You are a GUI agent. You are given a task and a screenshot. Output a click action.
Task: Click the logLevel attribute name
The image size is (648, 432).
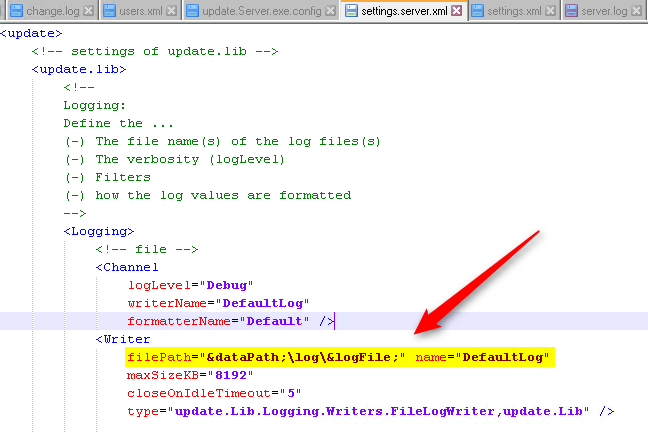159,285
